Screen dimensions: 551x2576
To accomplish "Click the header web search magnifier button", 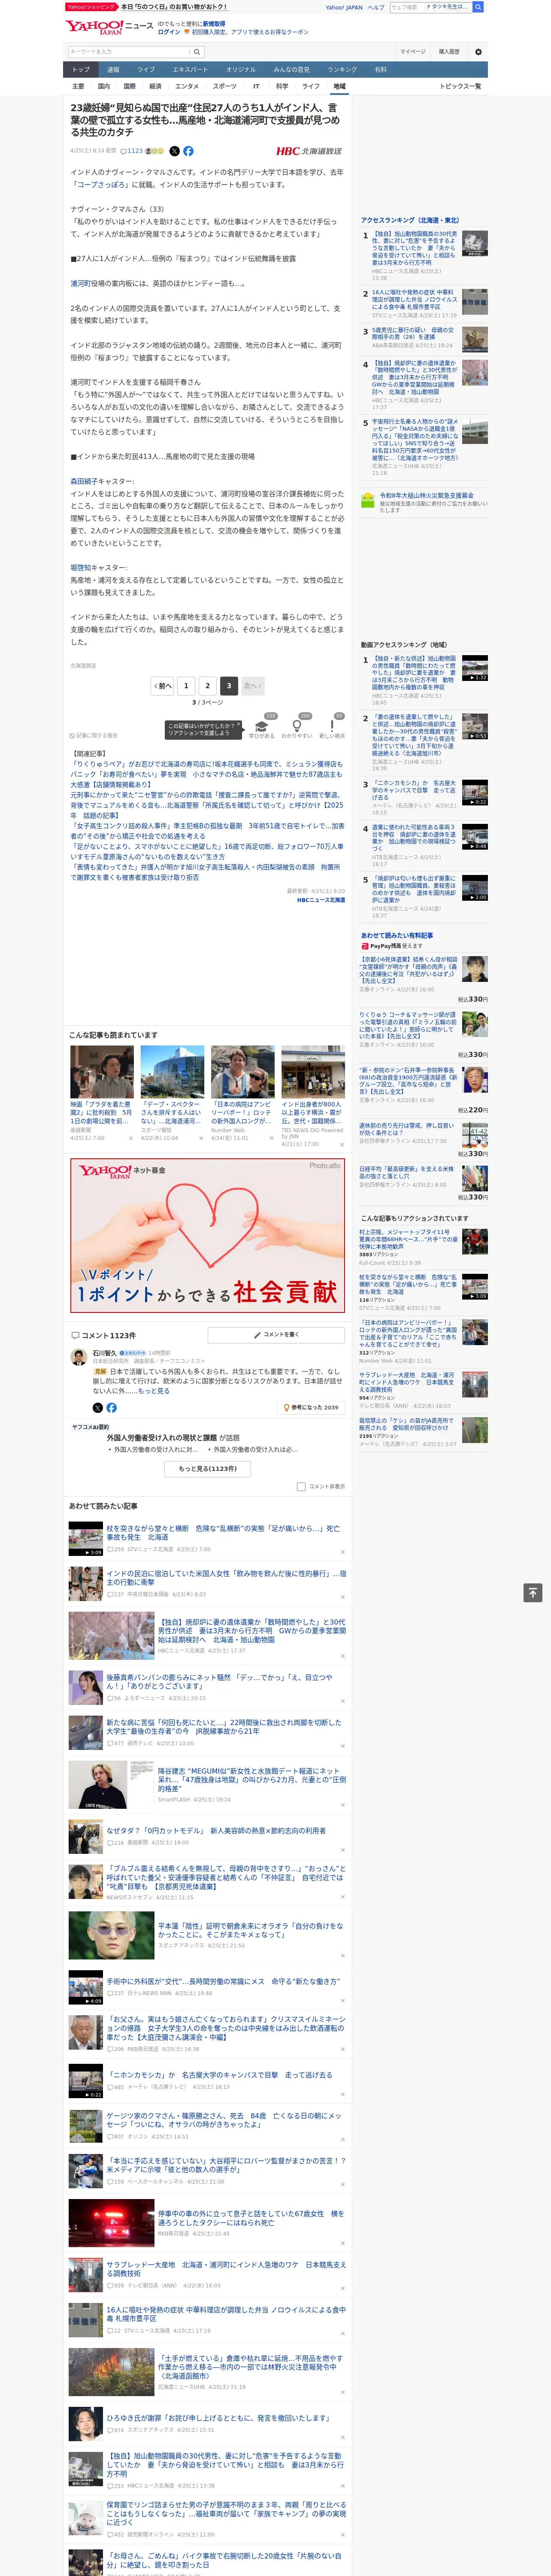I will 478,7.
